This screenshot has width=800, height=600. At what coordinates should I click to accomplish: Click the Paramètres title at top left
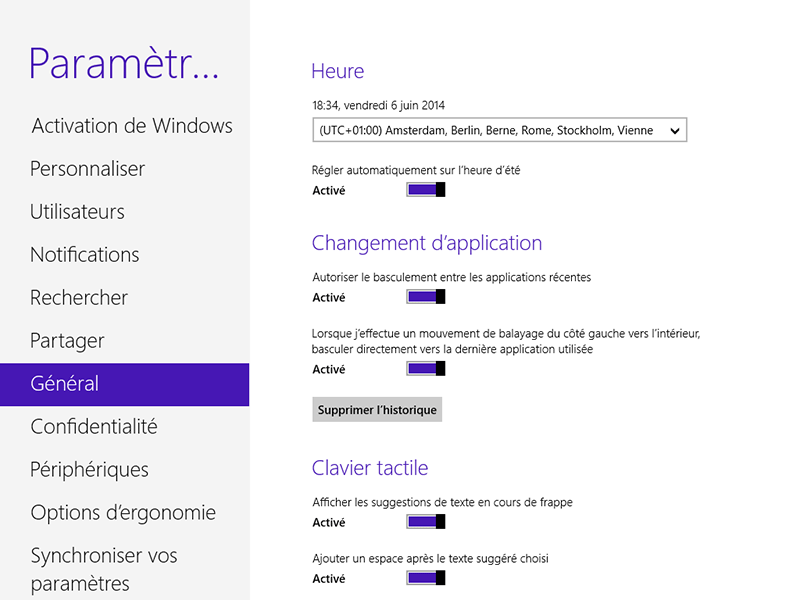point(124,62)
